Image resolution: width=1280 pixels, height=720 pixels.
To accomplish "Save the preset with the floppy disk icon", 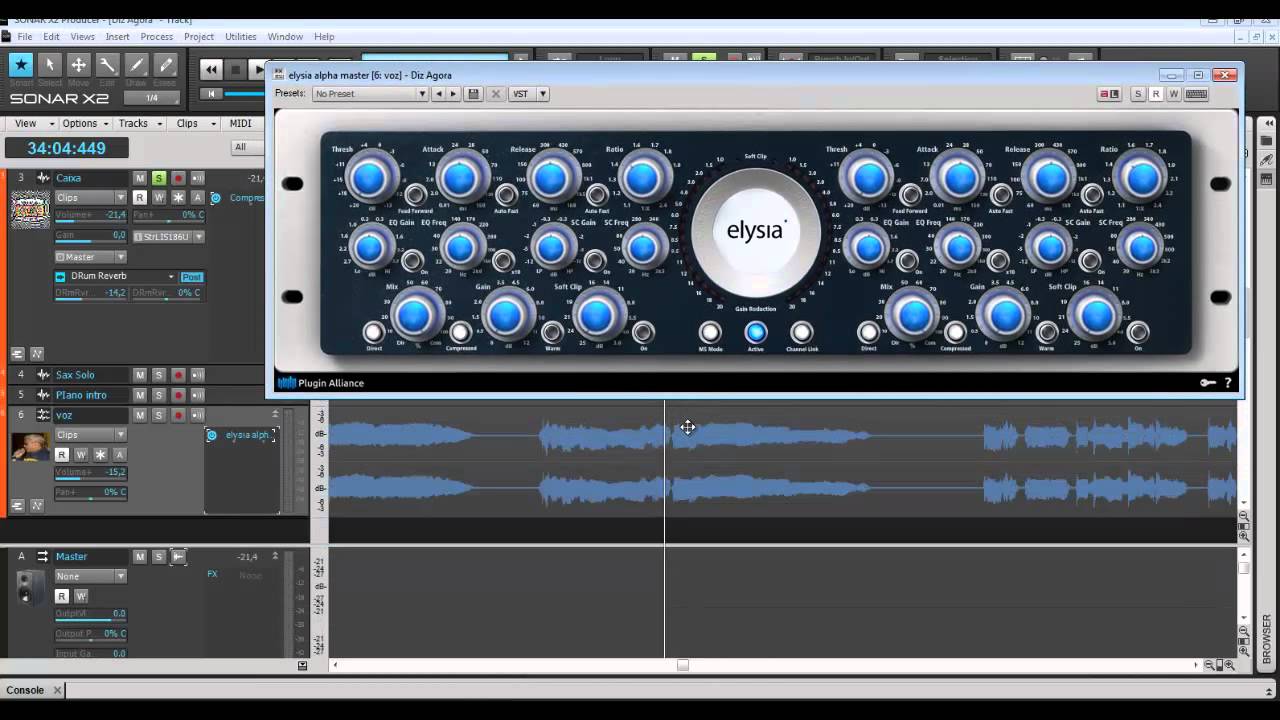I will (x=473, y=94).
